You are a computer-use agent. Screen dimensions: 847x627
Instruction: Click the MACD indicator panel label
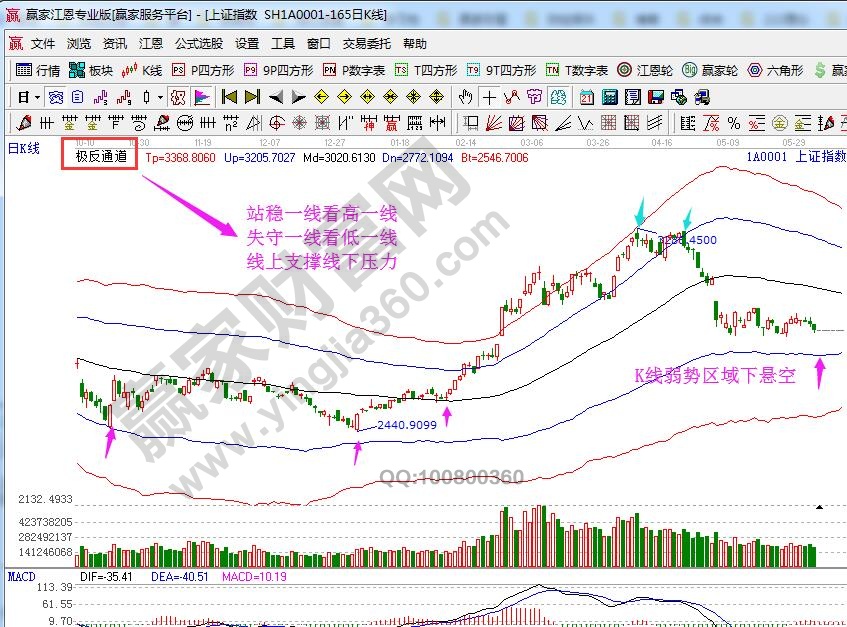pos(22,577)
